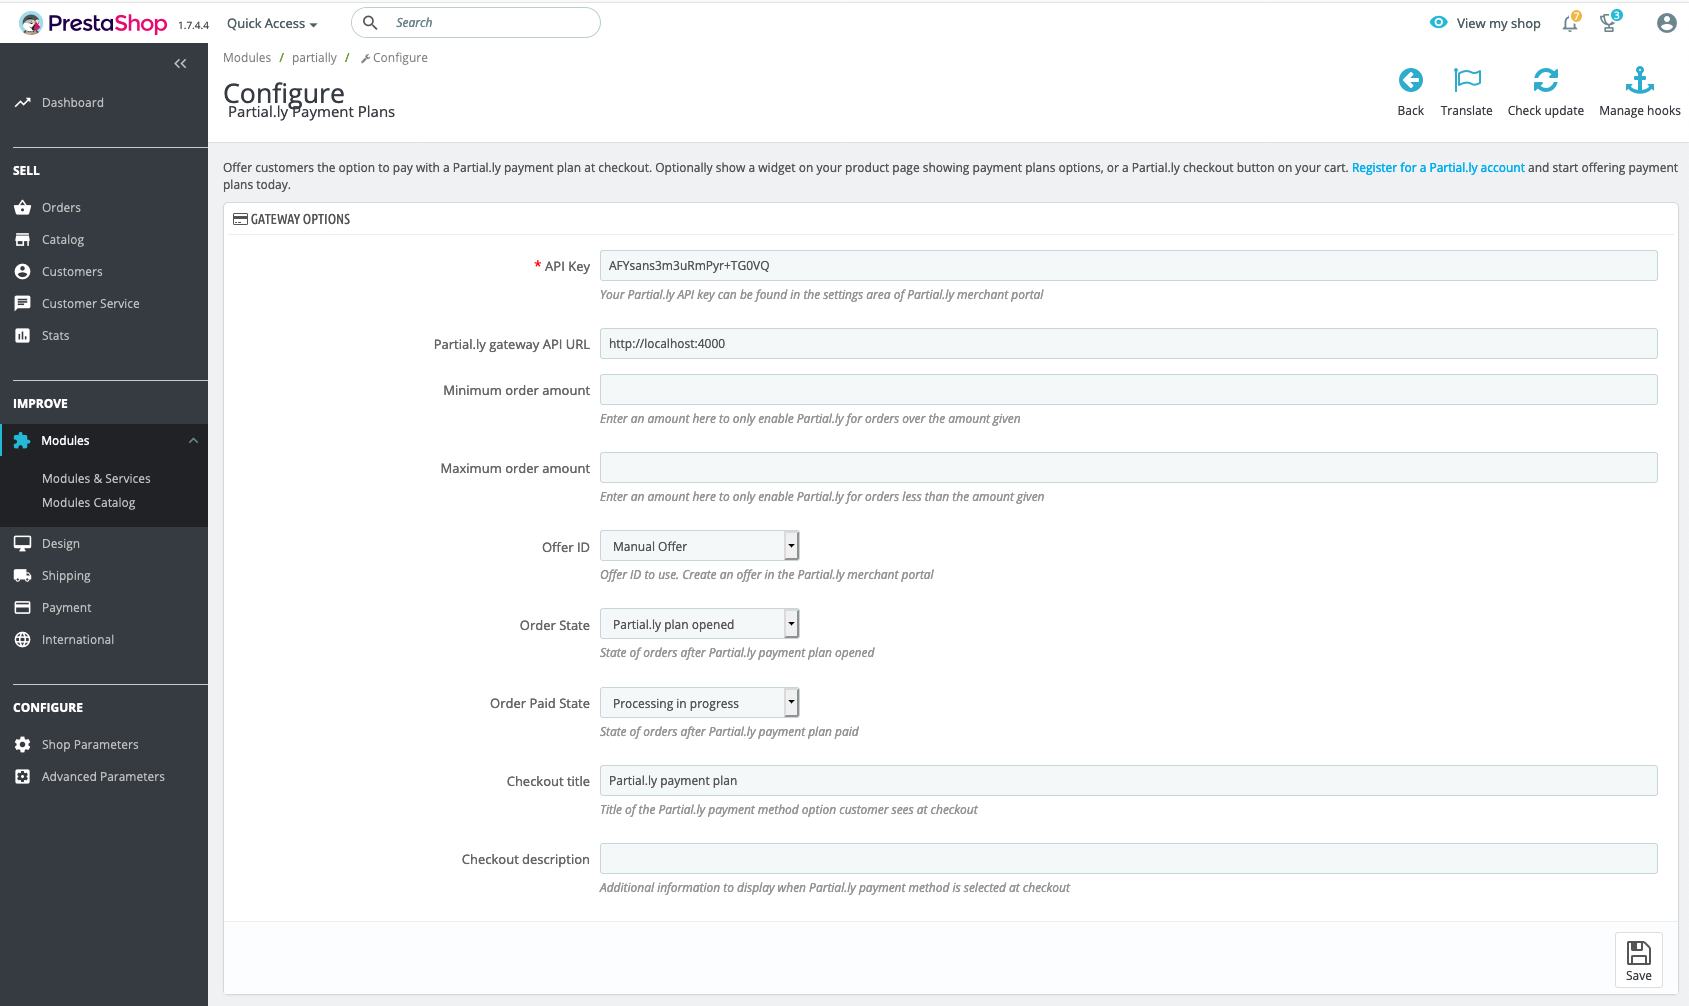Go to Dashboard menu label
Screen dimensions: 1689x1006
[72, 103]
